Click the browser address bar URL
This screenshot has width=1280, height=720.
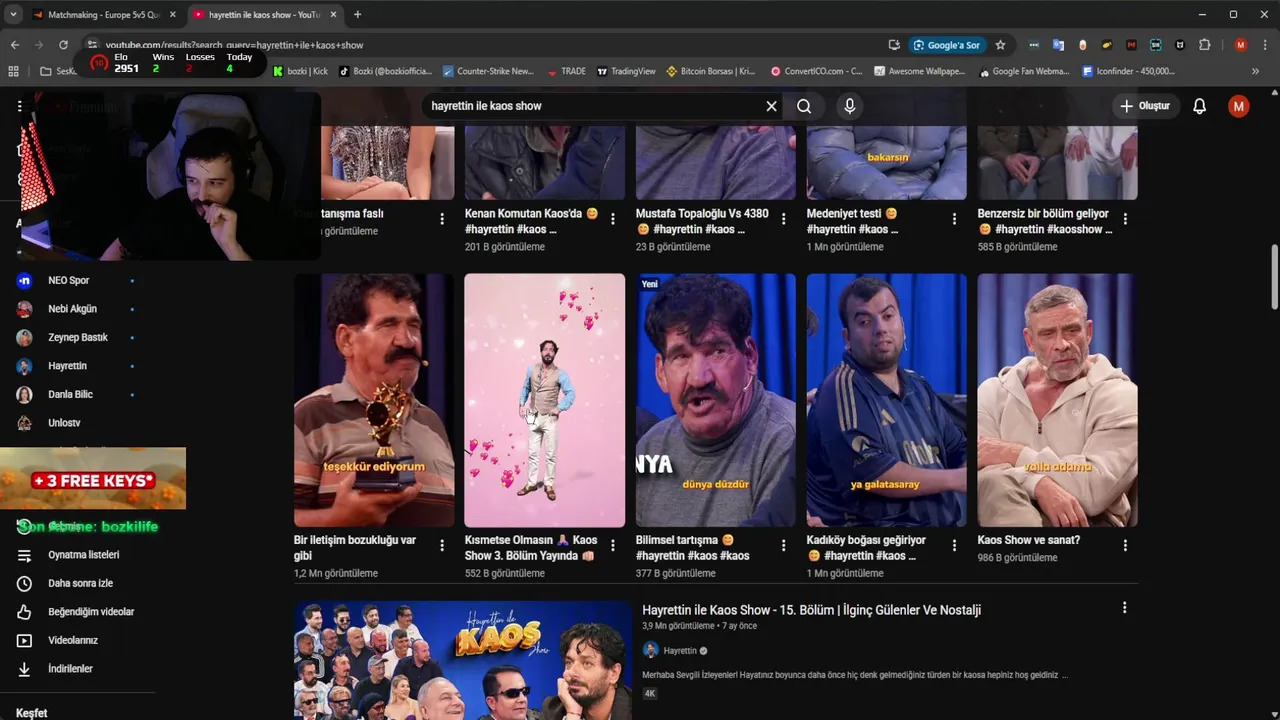[x=234, y=45]
